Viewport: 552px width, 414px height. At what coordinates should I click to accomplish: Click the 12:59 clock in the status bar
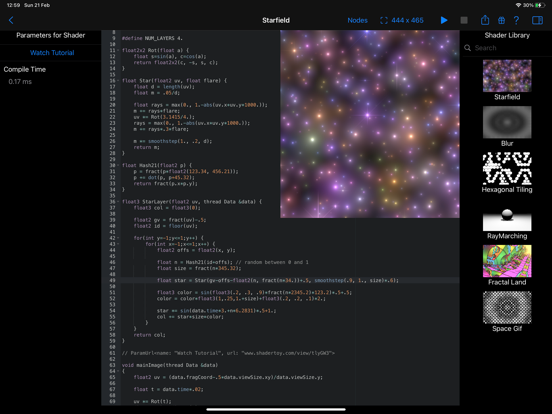click(x=13, y=5)
